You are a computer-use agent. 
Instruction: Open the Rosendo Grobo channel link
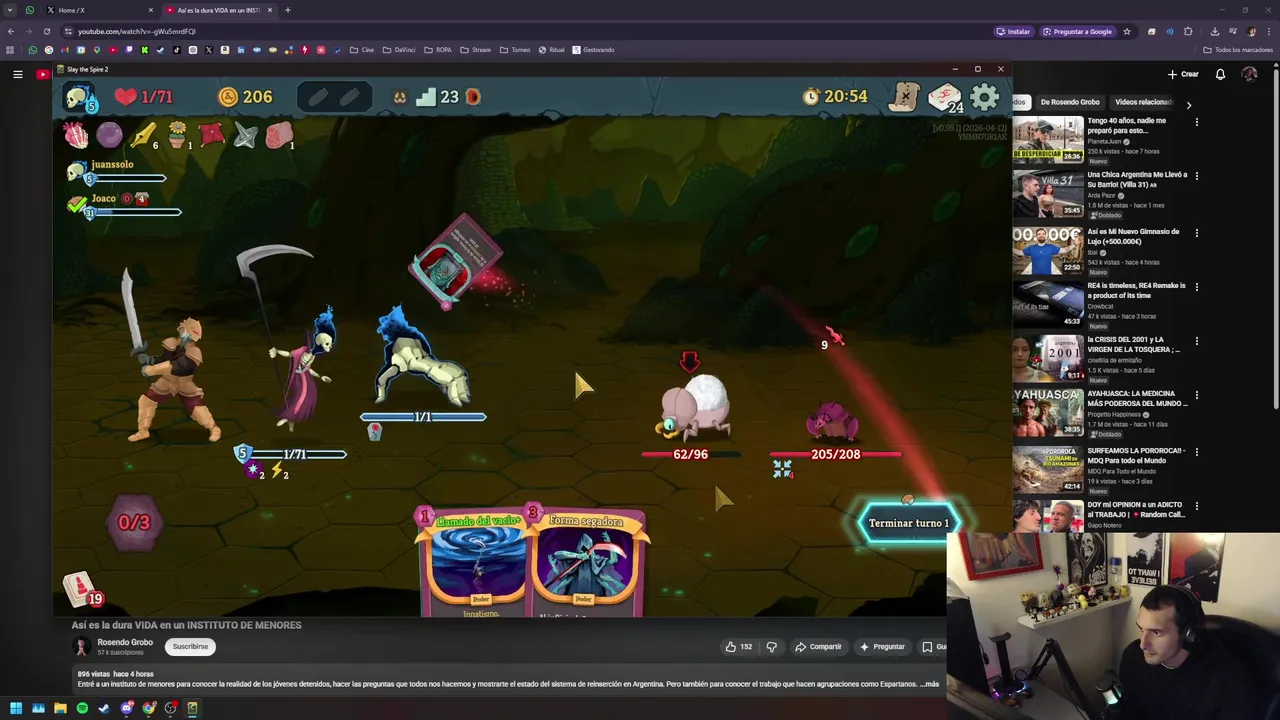coord(125,642)
